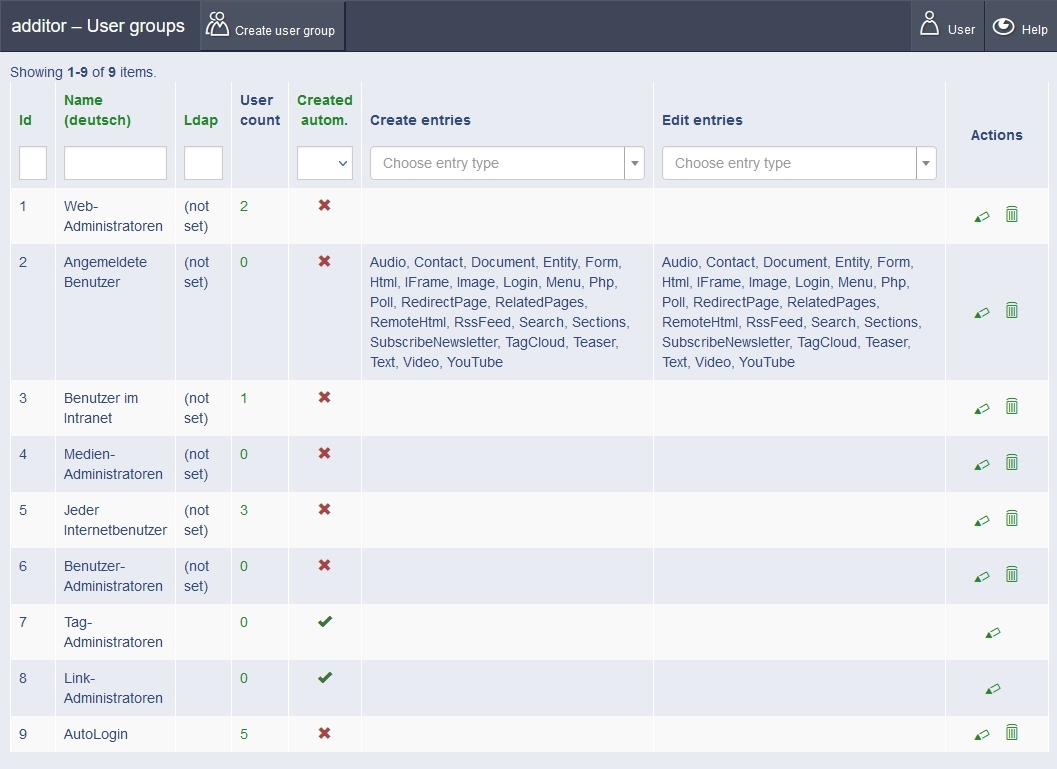Open the Created autom. filter dropdown
The height and width of the screenshot is (769, 1057).
(324, 163)
